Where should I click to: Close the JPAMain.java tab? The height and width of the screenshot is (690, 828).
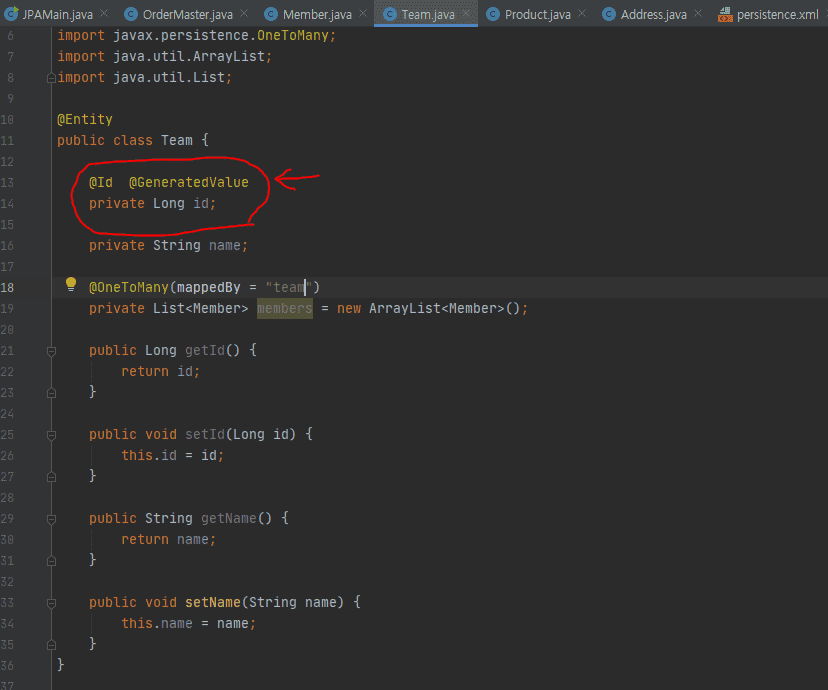104,13
